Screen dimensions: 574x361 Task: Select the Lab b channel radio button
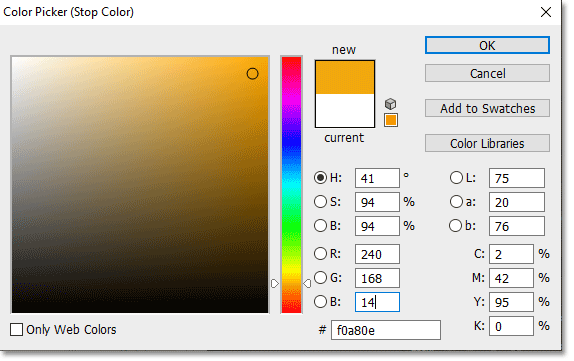[455, 226]
